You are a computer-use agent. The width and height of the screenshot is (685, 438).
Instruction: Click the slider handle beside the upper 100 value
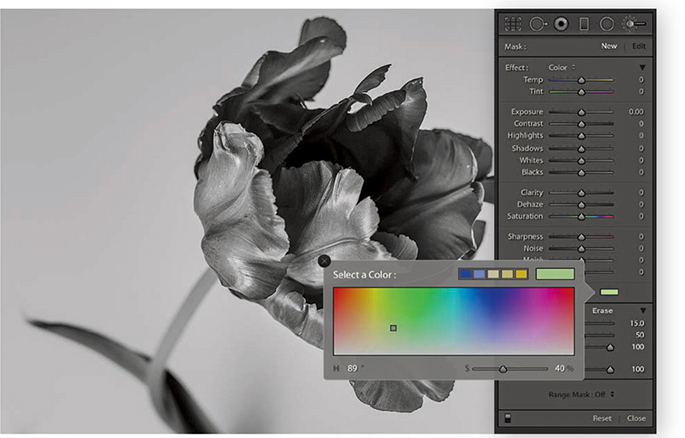[610, 348]
